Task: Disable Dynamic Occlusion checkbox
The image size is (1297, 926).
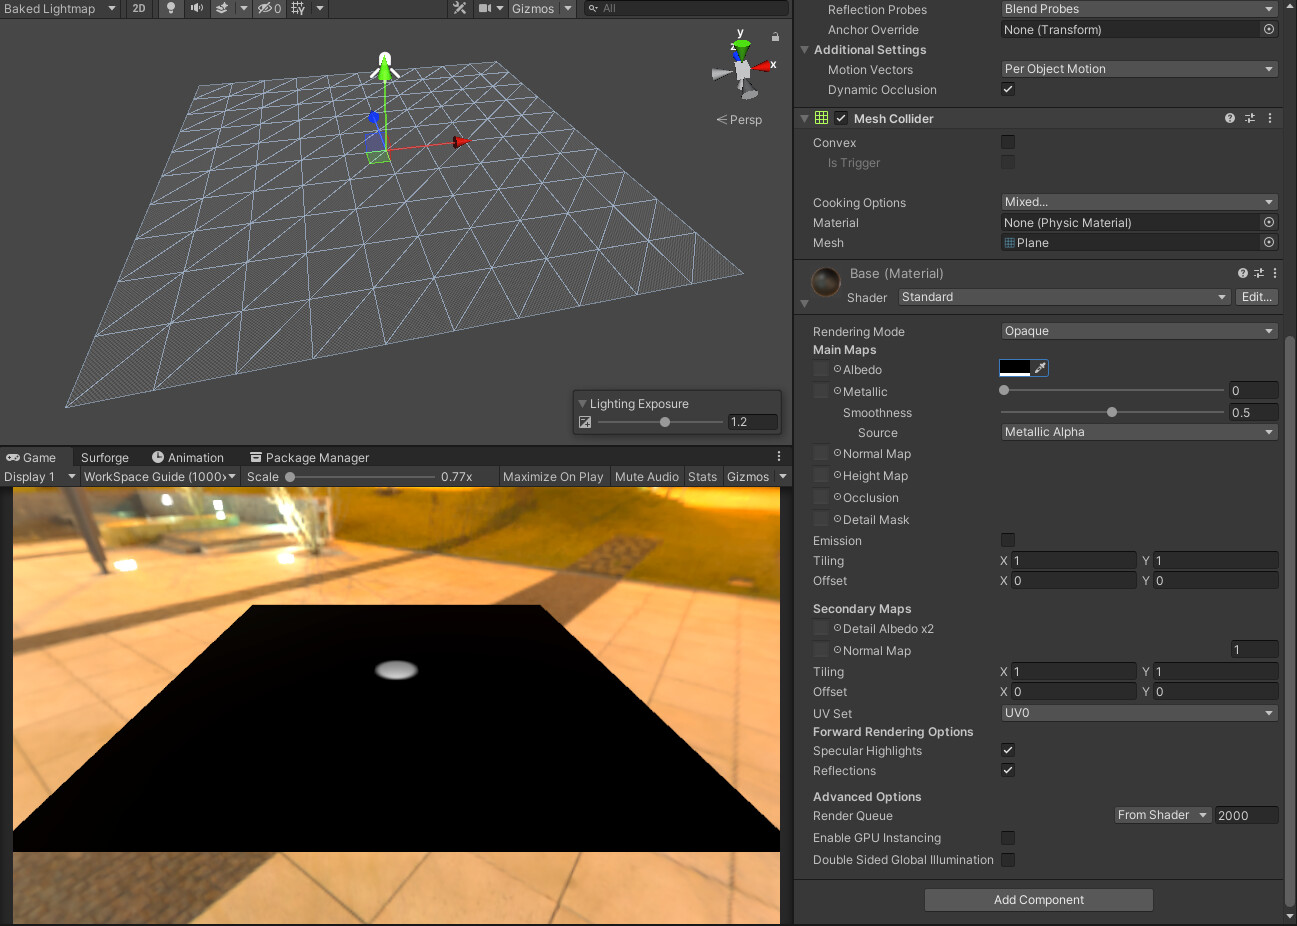Action: click(1008, 89)
